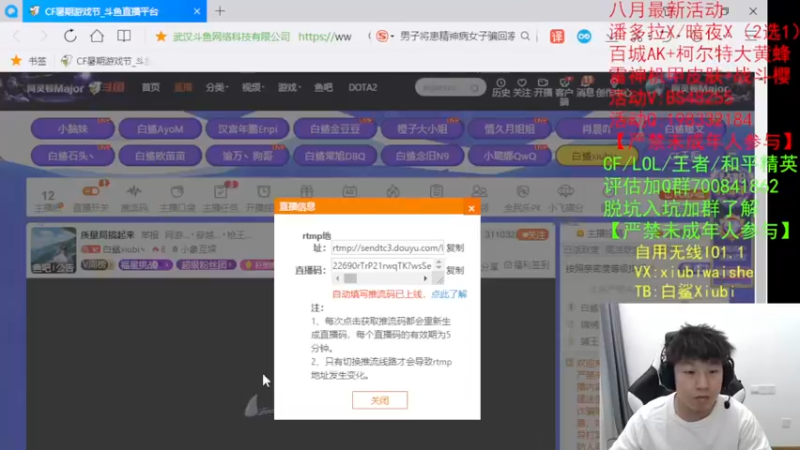Open the 橙子大小姐 streamer pill
The image size is (800, 450).
click(x=422, y=129)
